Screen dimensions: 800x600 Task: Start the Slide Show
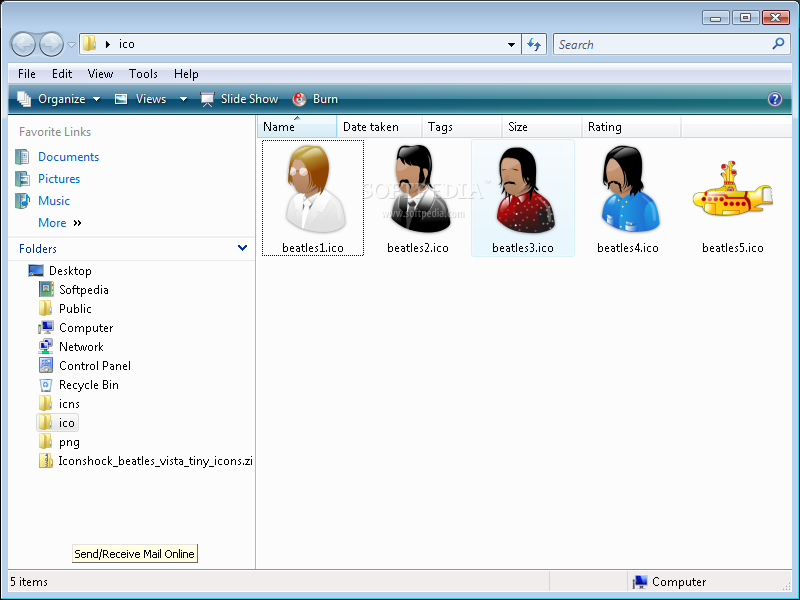(239, 99)
